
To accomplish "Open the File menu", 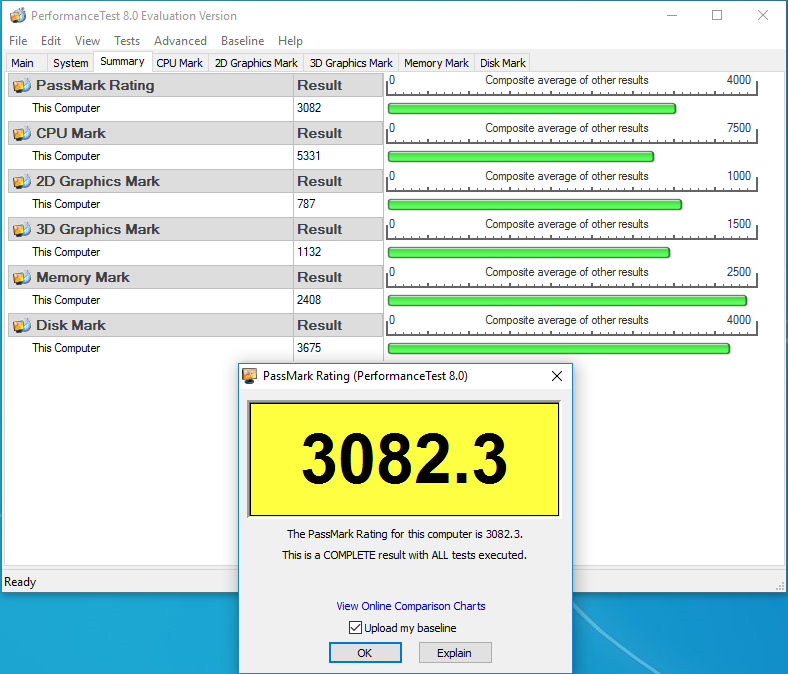I will (18, 41).
